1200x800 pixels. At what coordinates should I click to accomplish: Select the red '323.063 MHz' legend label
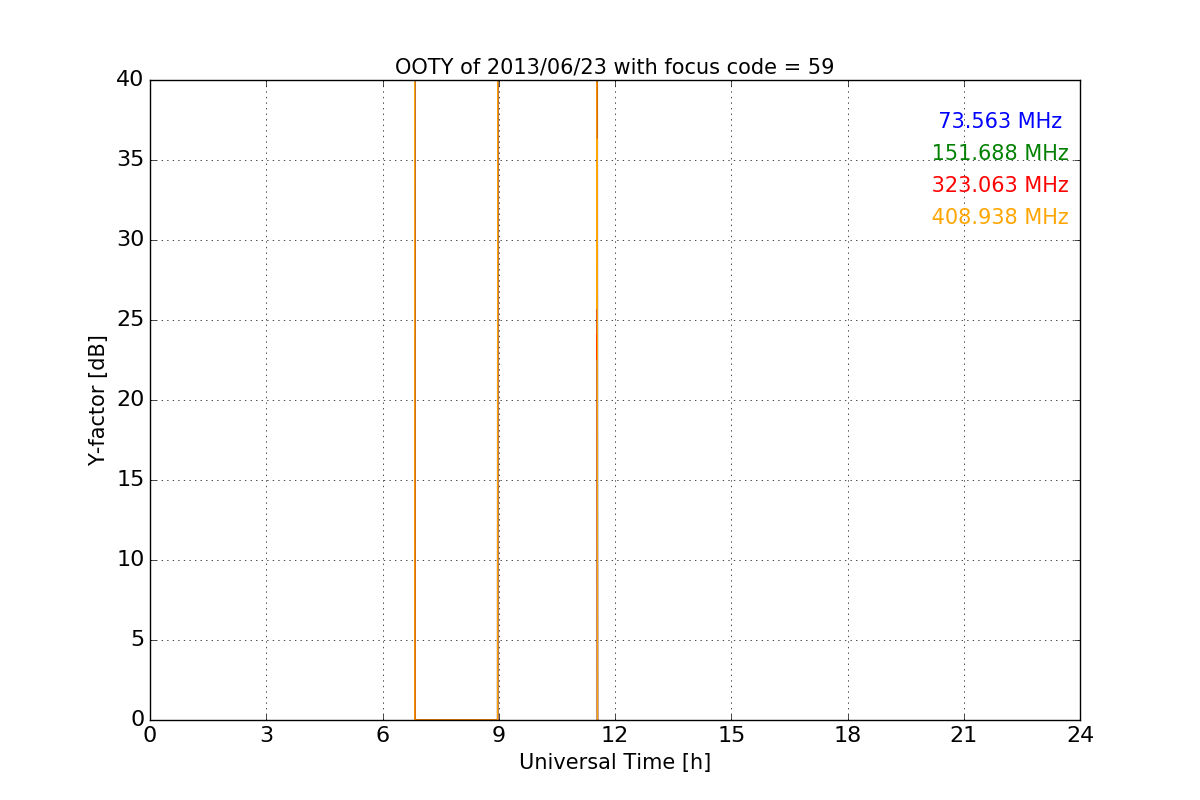[1000, 185]
